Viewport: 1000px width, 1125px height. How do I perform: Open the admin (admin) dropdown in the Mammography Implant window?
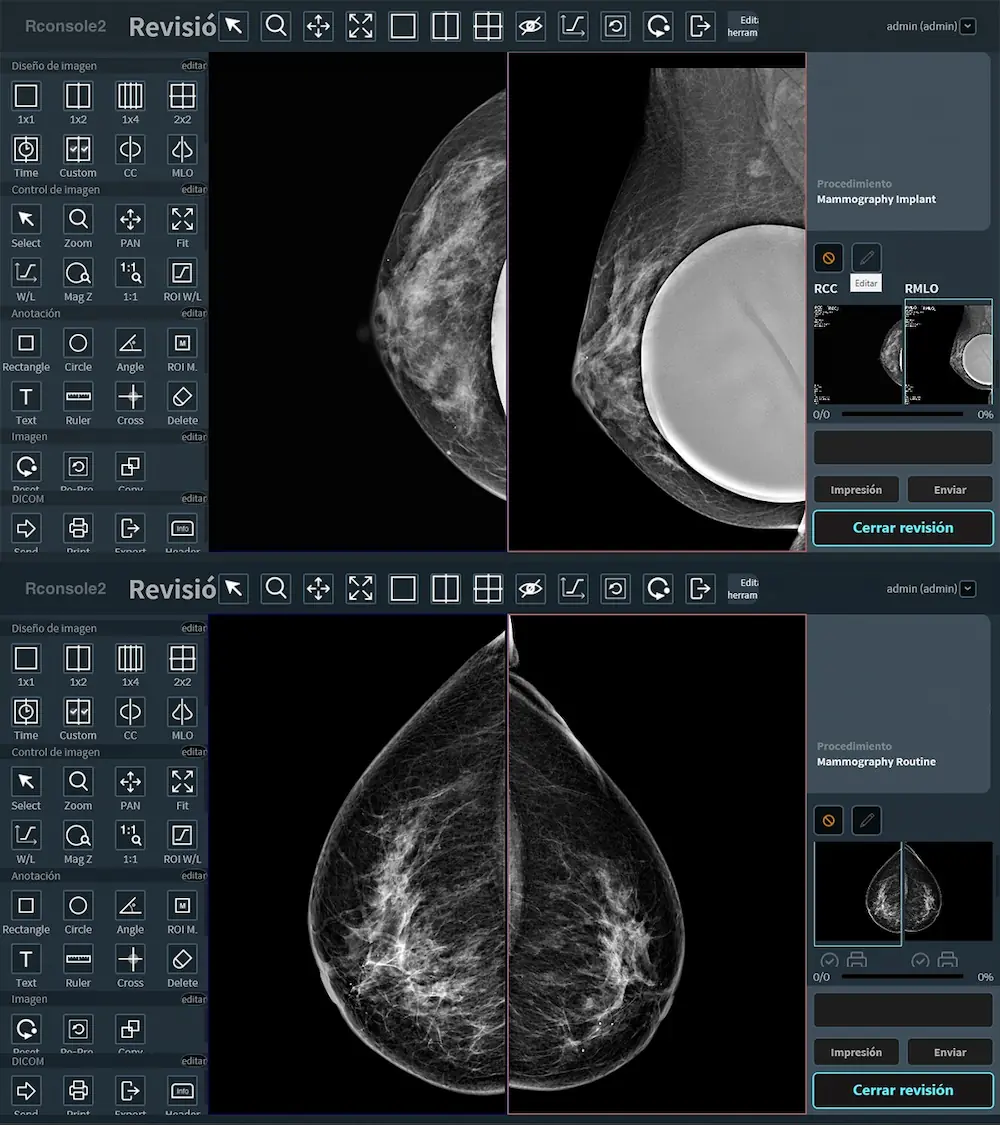click(966, 27)
